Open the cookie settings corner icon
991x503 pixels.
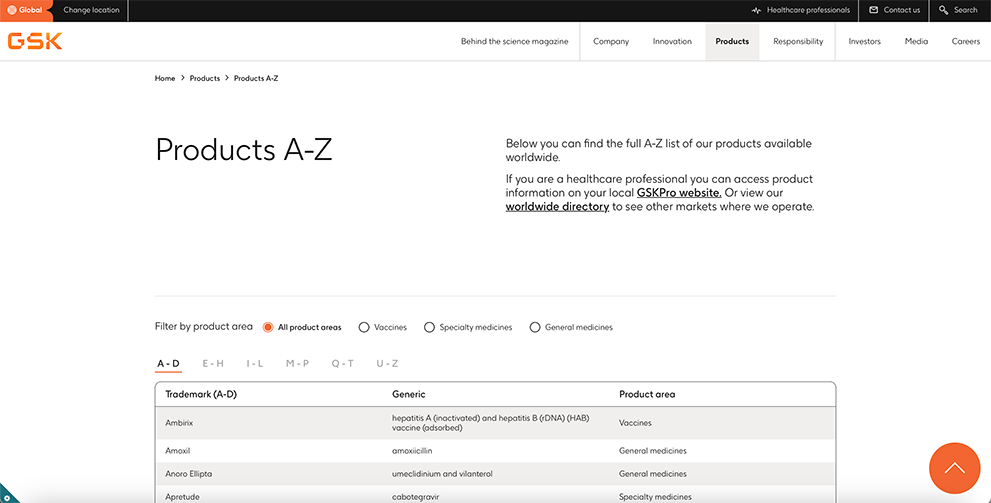pos(7,495)
